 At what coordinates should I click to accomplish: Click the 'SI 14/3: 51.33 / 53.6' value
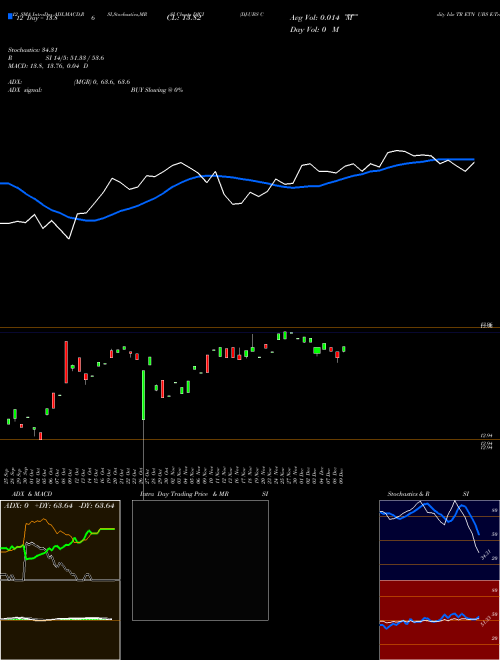(75, 58)
